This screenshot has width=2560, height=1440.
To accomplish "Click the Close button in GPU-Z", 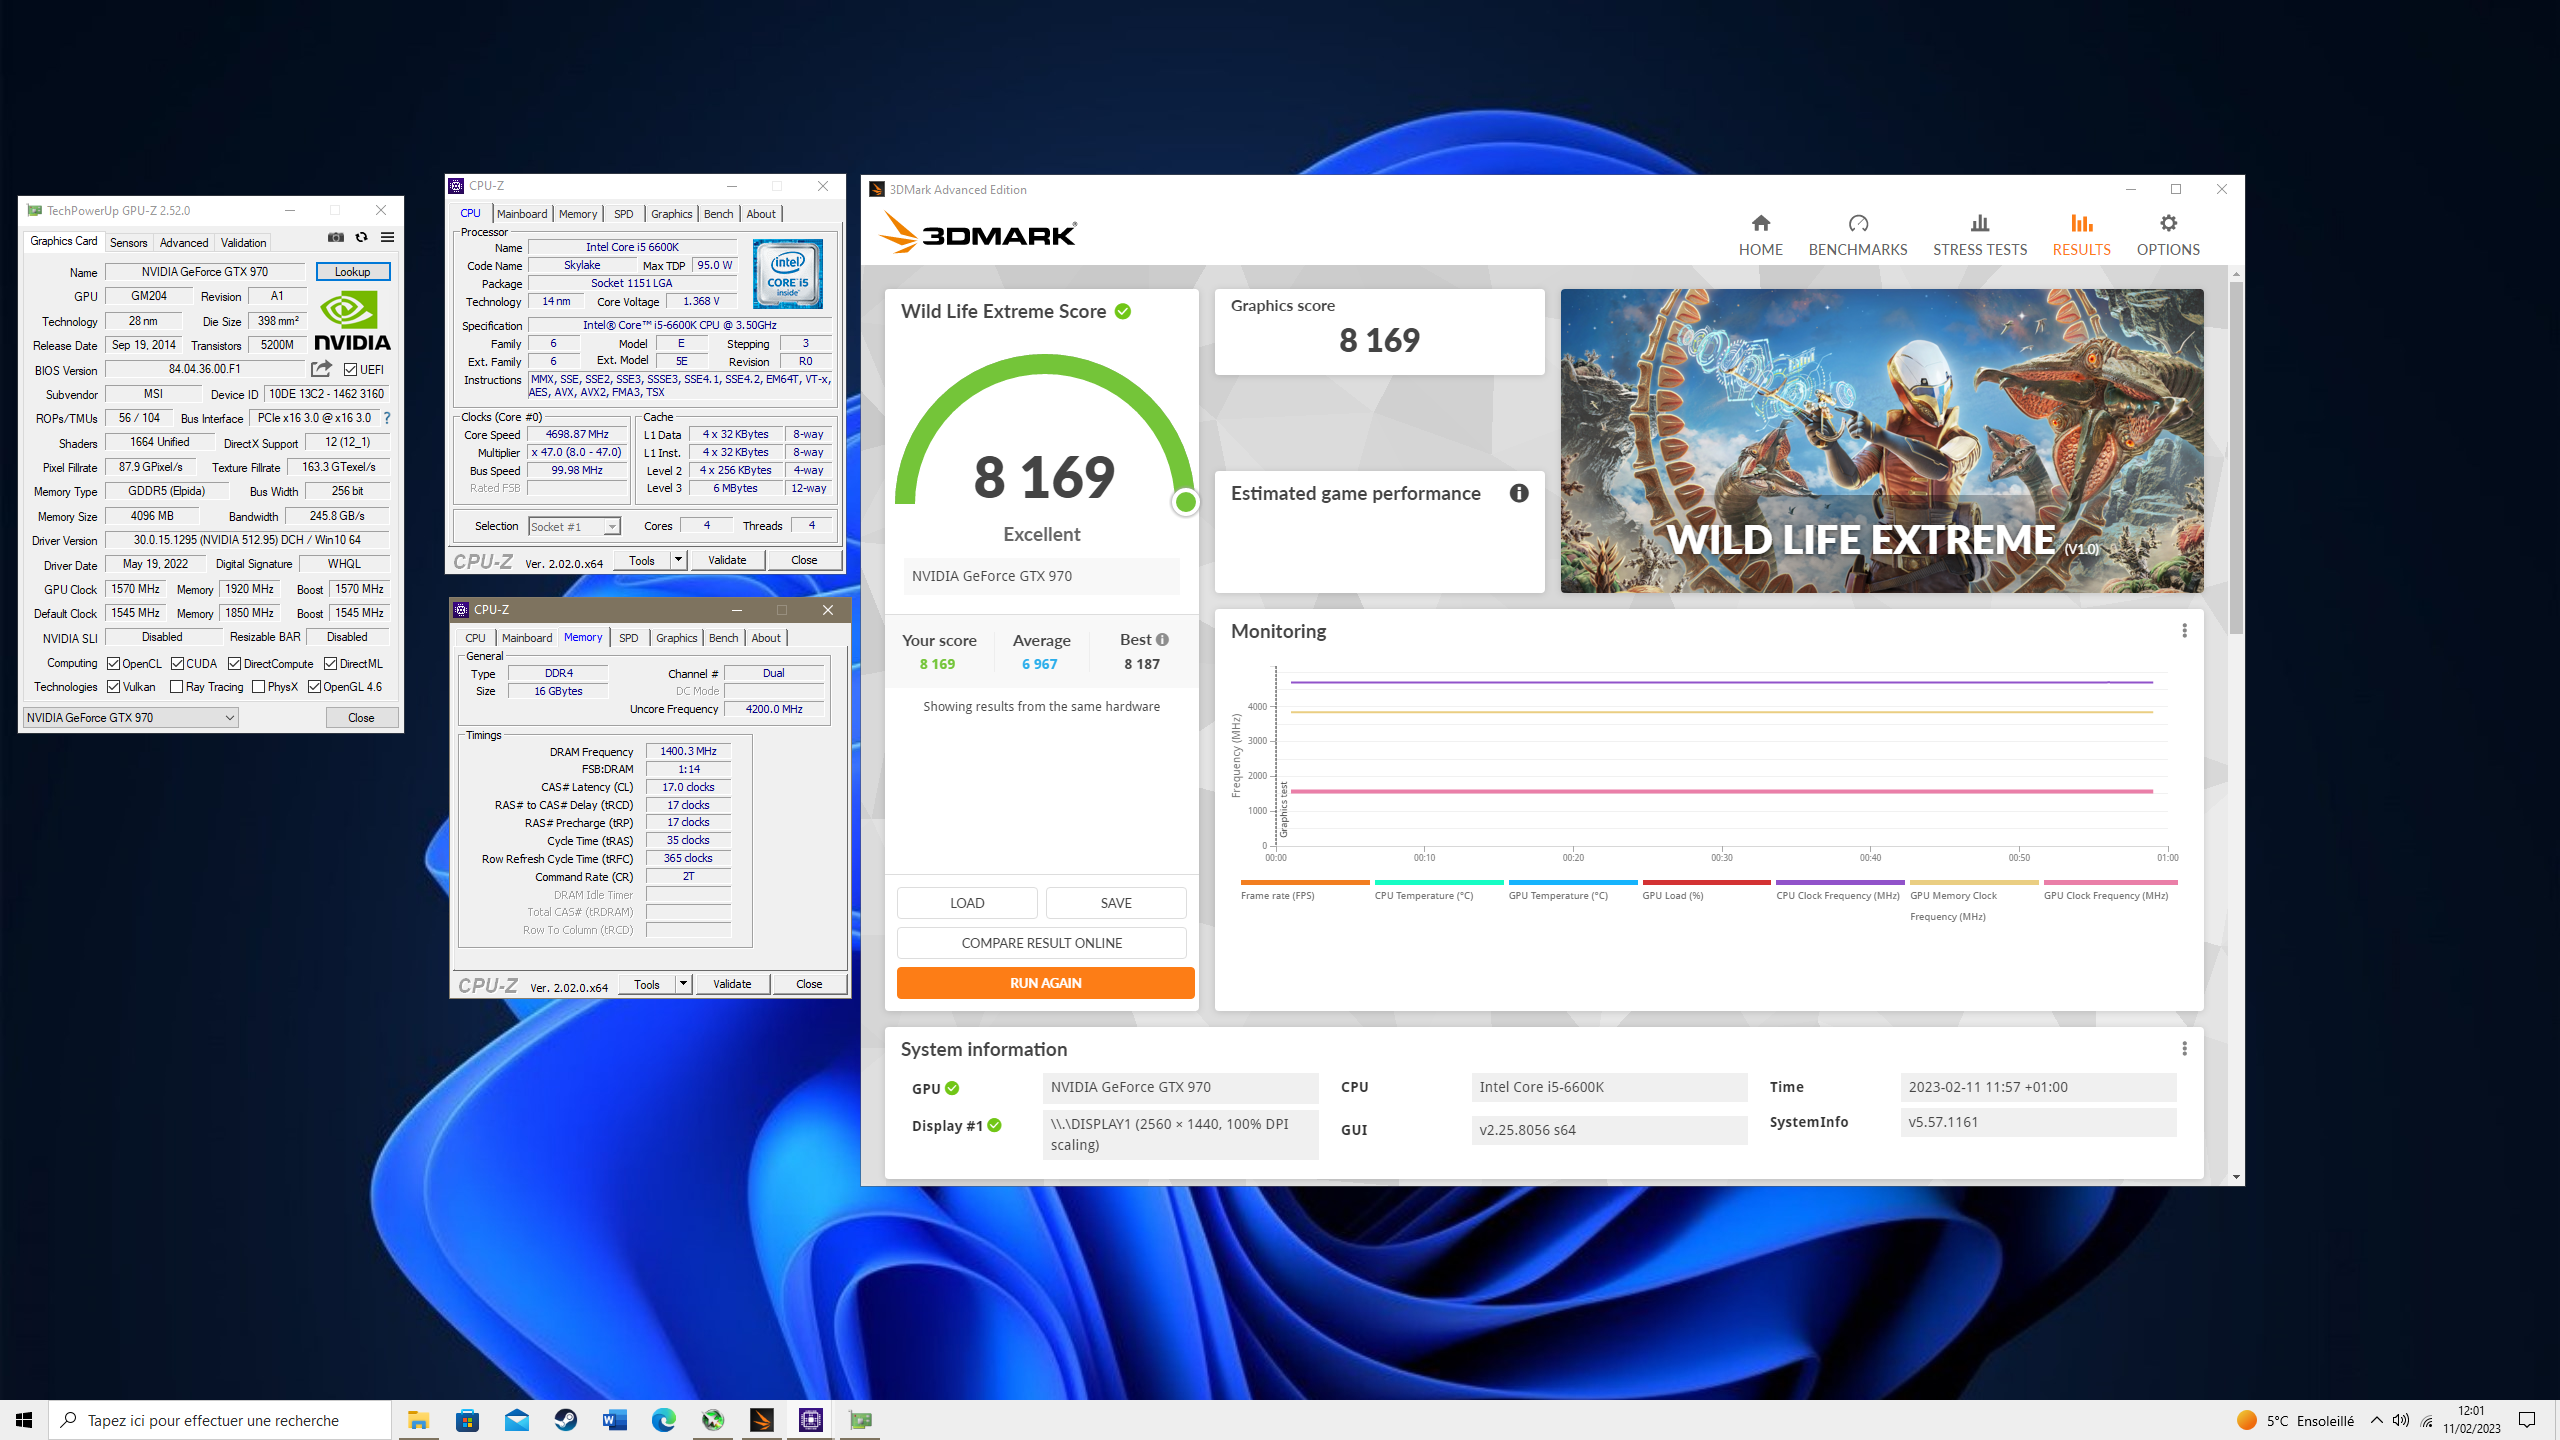I will tap(361, 718).
